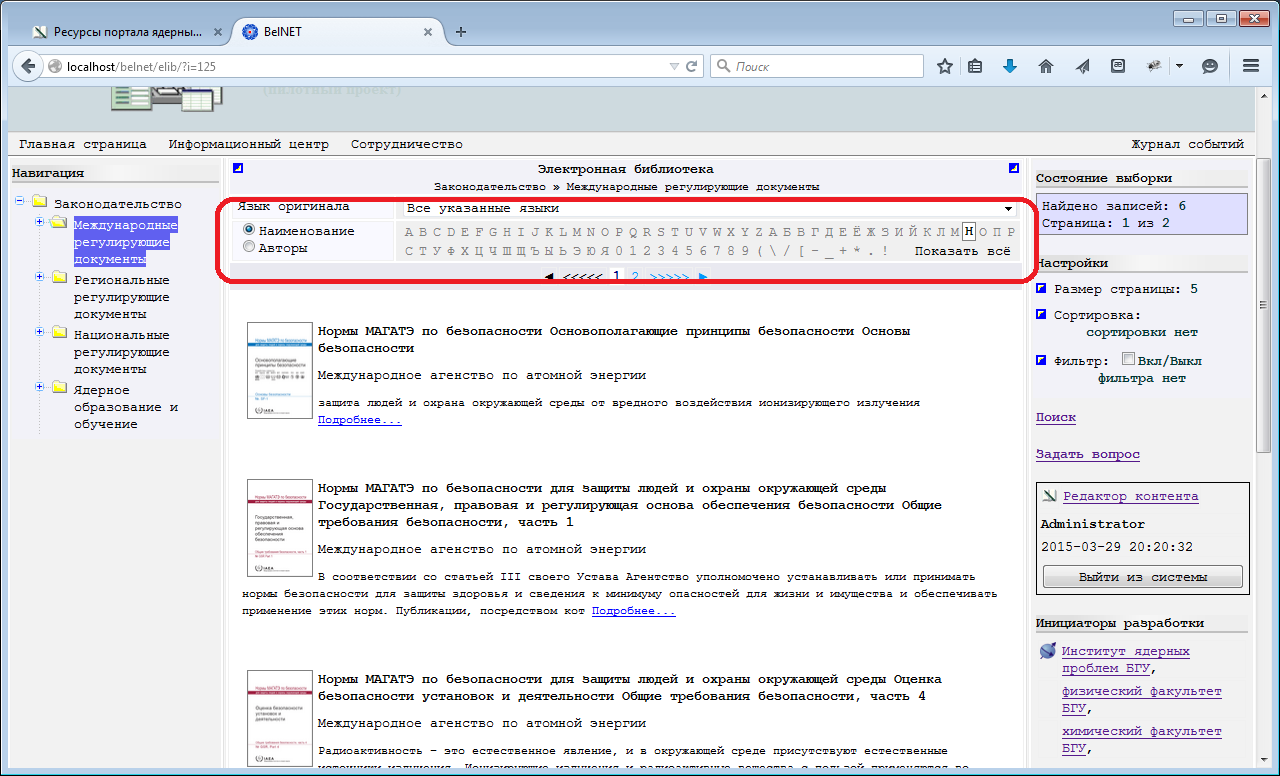Open a new browser tab with plus
1280x776 pixels.
pyautogui.click(x=461, y=31)
